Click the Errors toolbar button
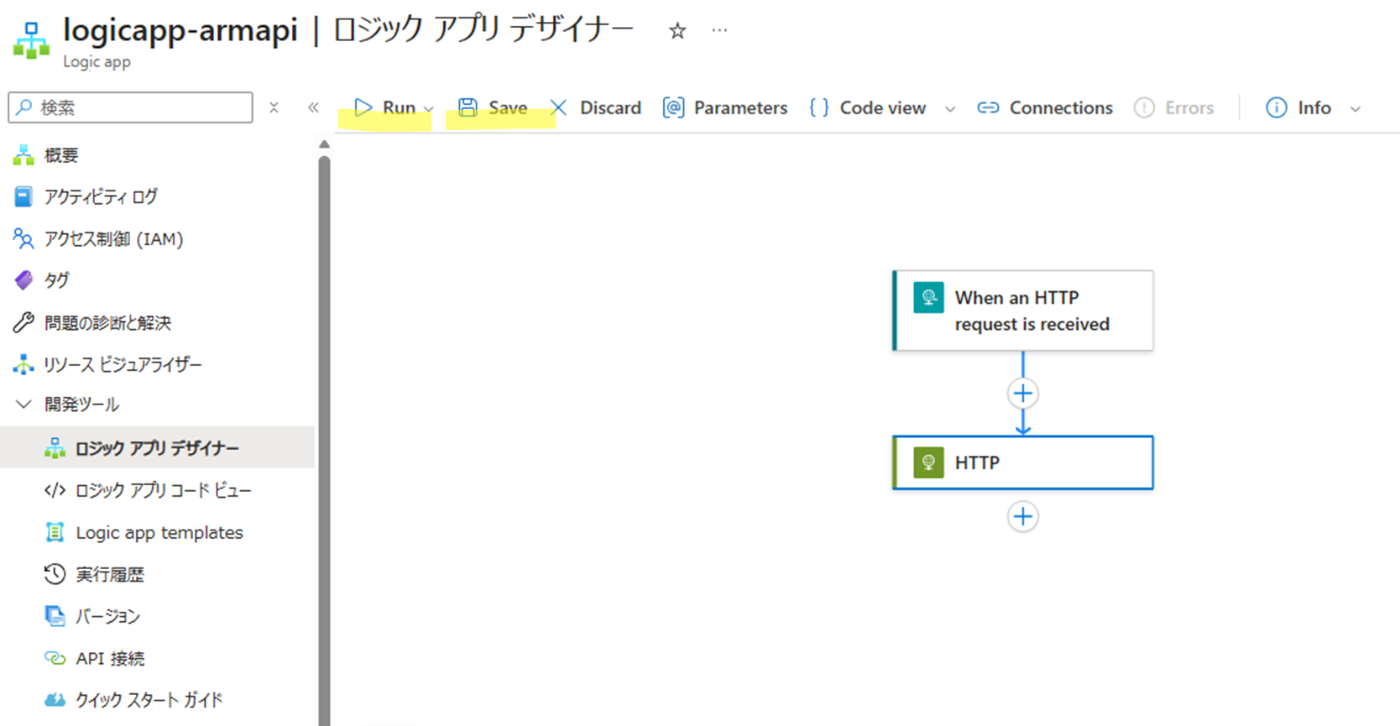The height and width of the screenshot is (726, 1400). [x=1174, y=108]
